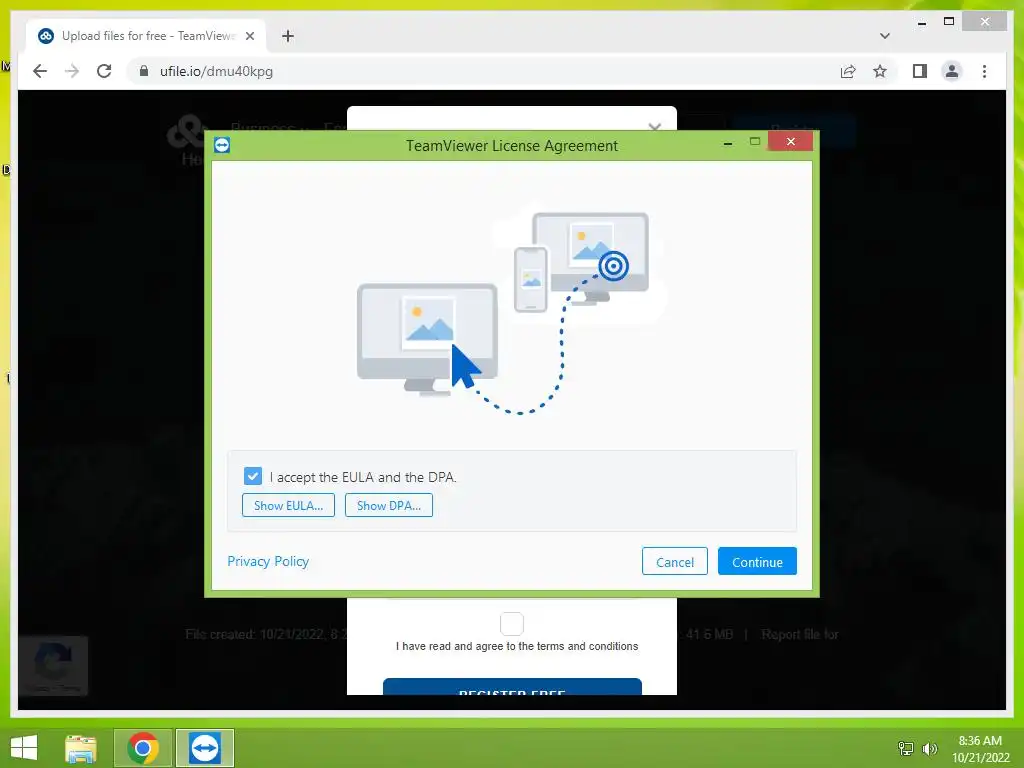Open Chrome side panel
1024x768 pixels.
(x=920, y=71)
